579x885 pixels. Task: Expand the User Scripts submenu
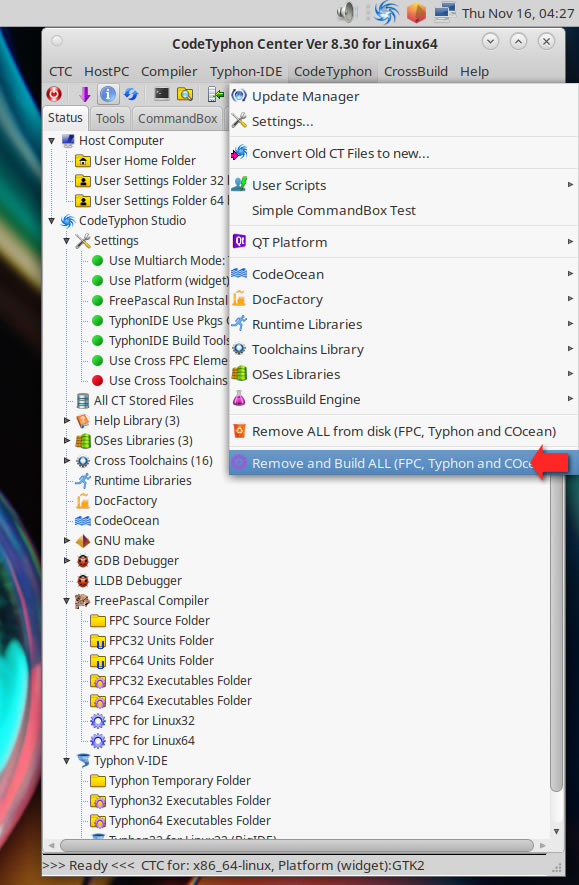pyautogui.click(x=403, y=185)
